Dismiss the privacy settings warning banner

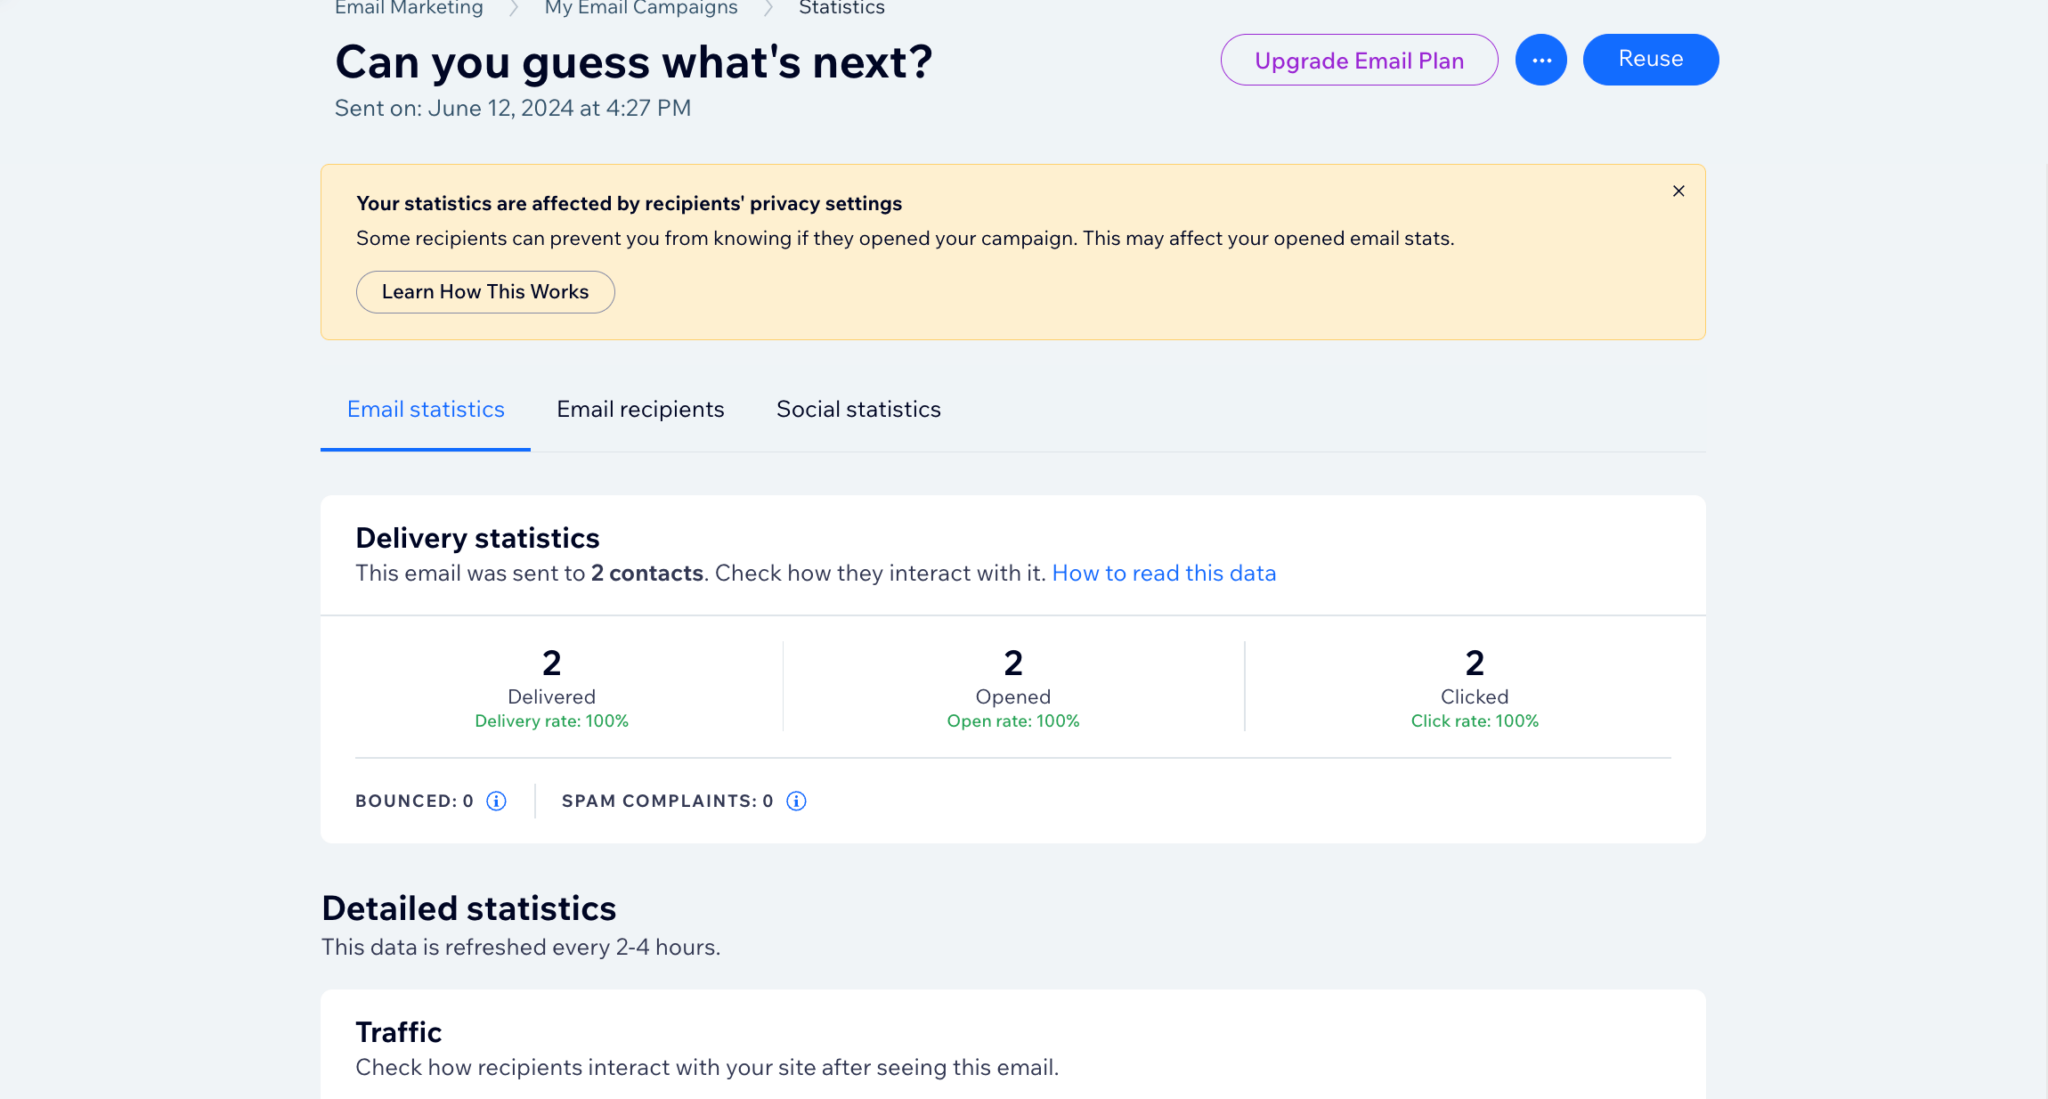pos(1678,191)
